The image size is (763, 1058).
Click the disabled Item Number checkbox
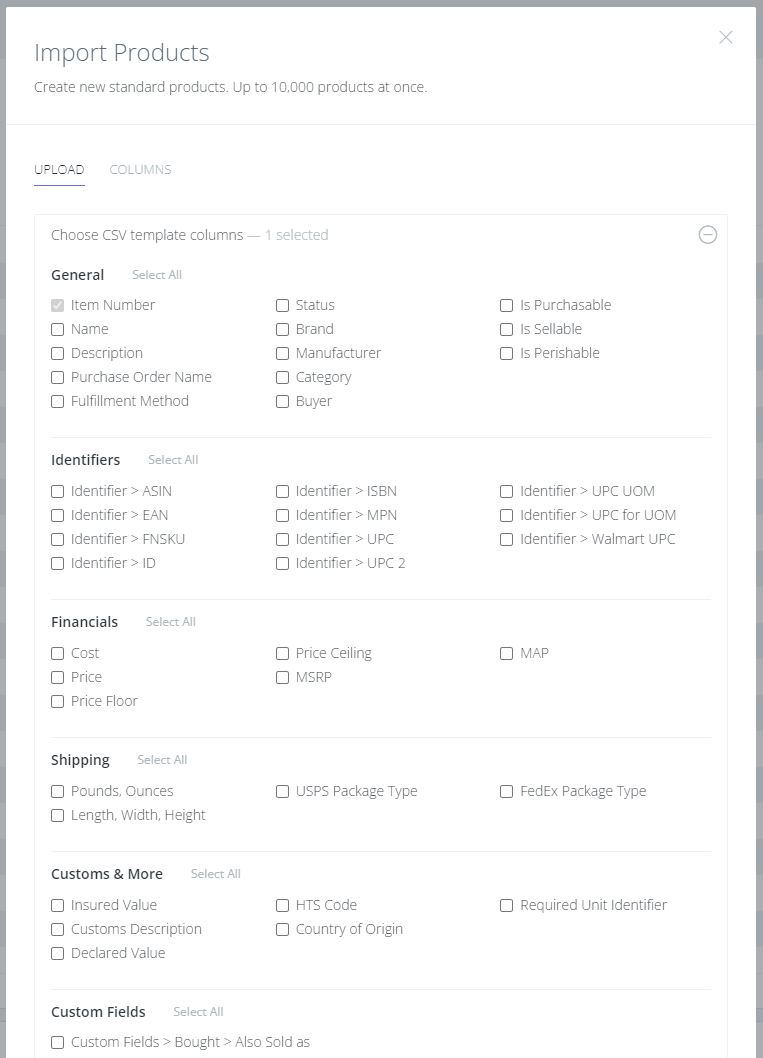(58, 306)
